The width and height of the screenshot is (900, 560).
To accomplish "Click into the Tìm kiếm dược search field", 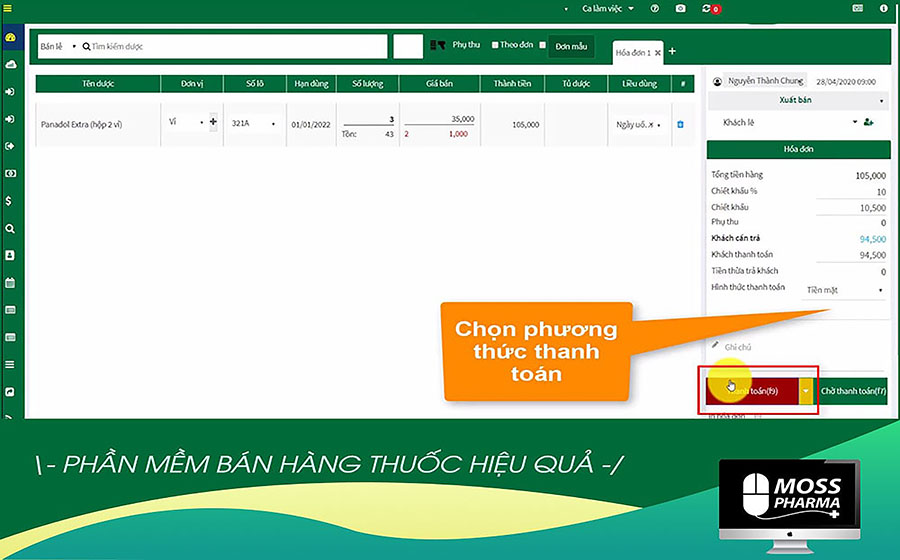I will 234,46.
